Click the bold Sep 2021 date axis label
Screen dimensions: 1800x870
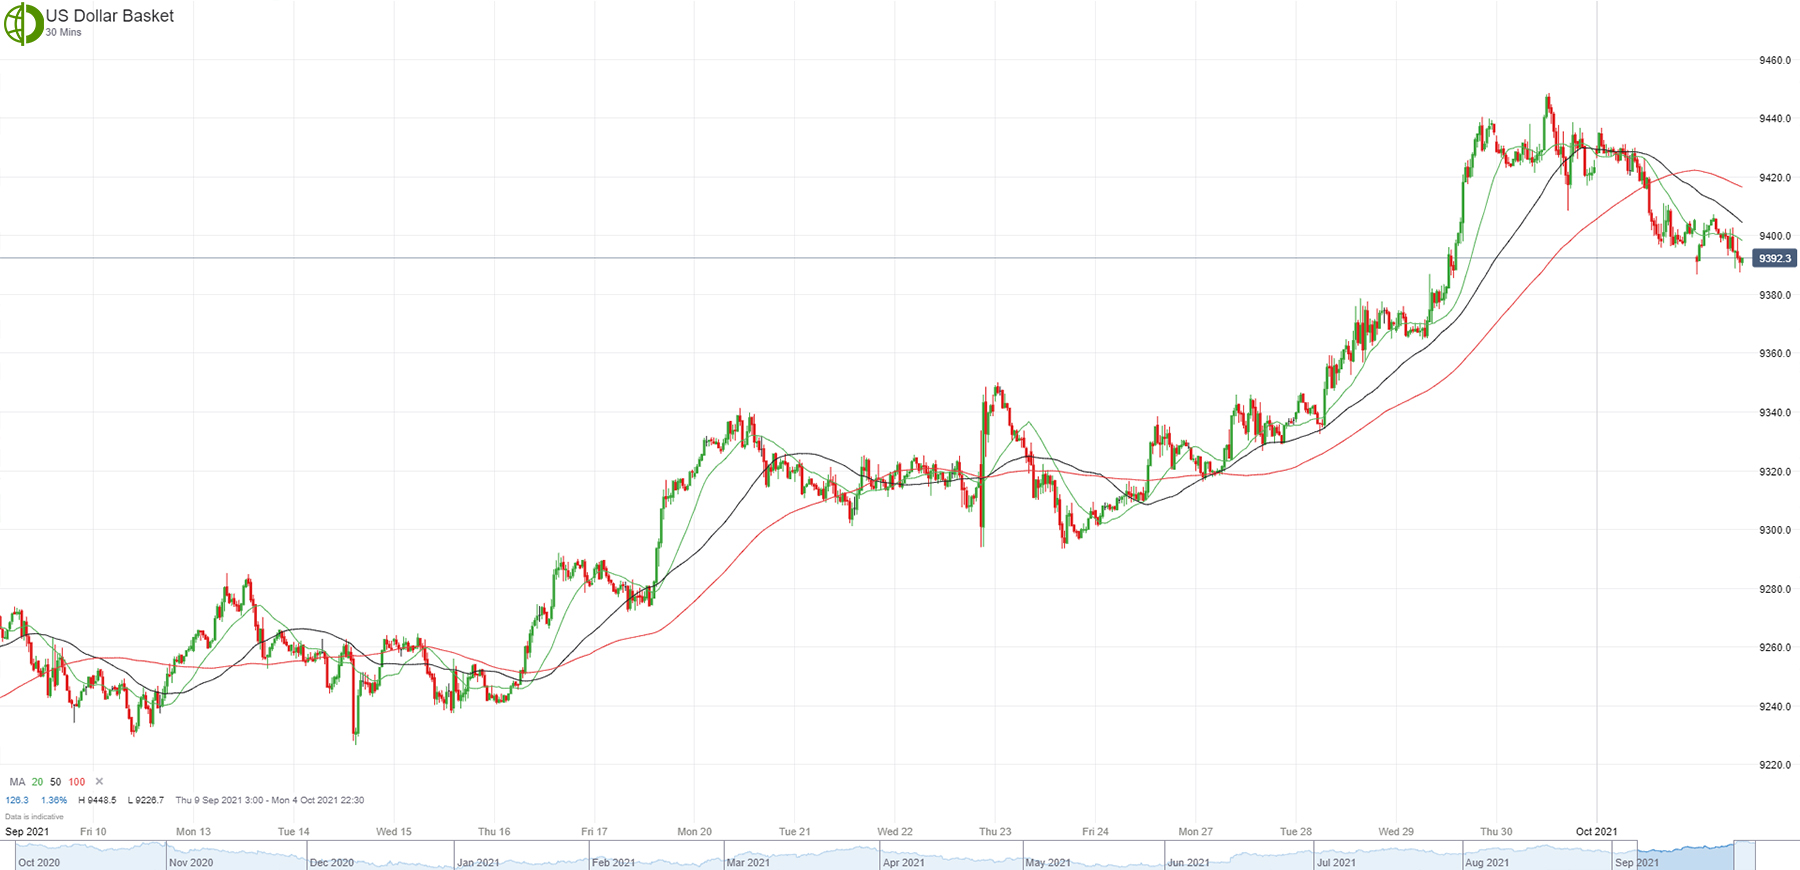click(x=27, y=832)
